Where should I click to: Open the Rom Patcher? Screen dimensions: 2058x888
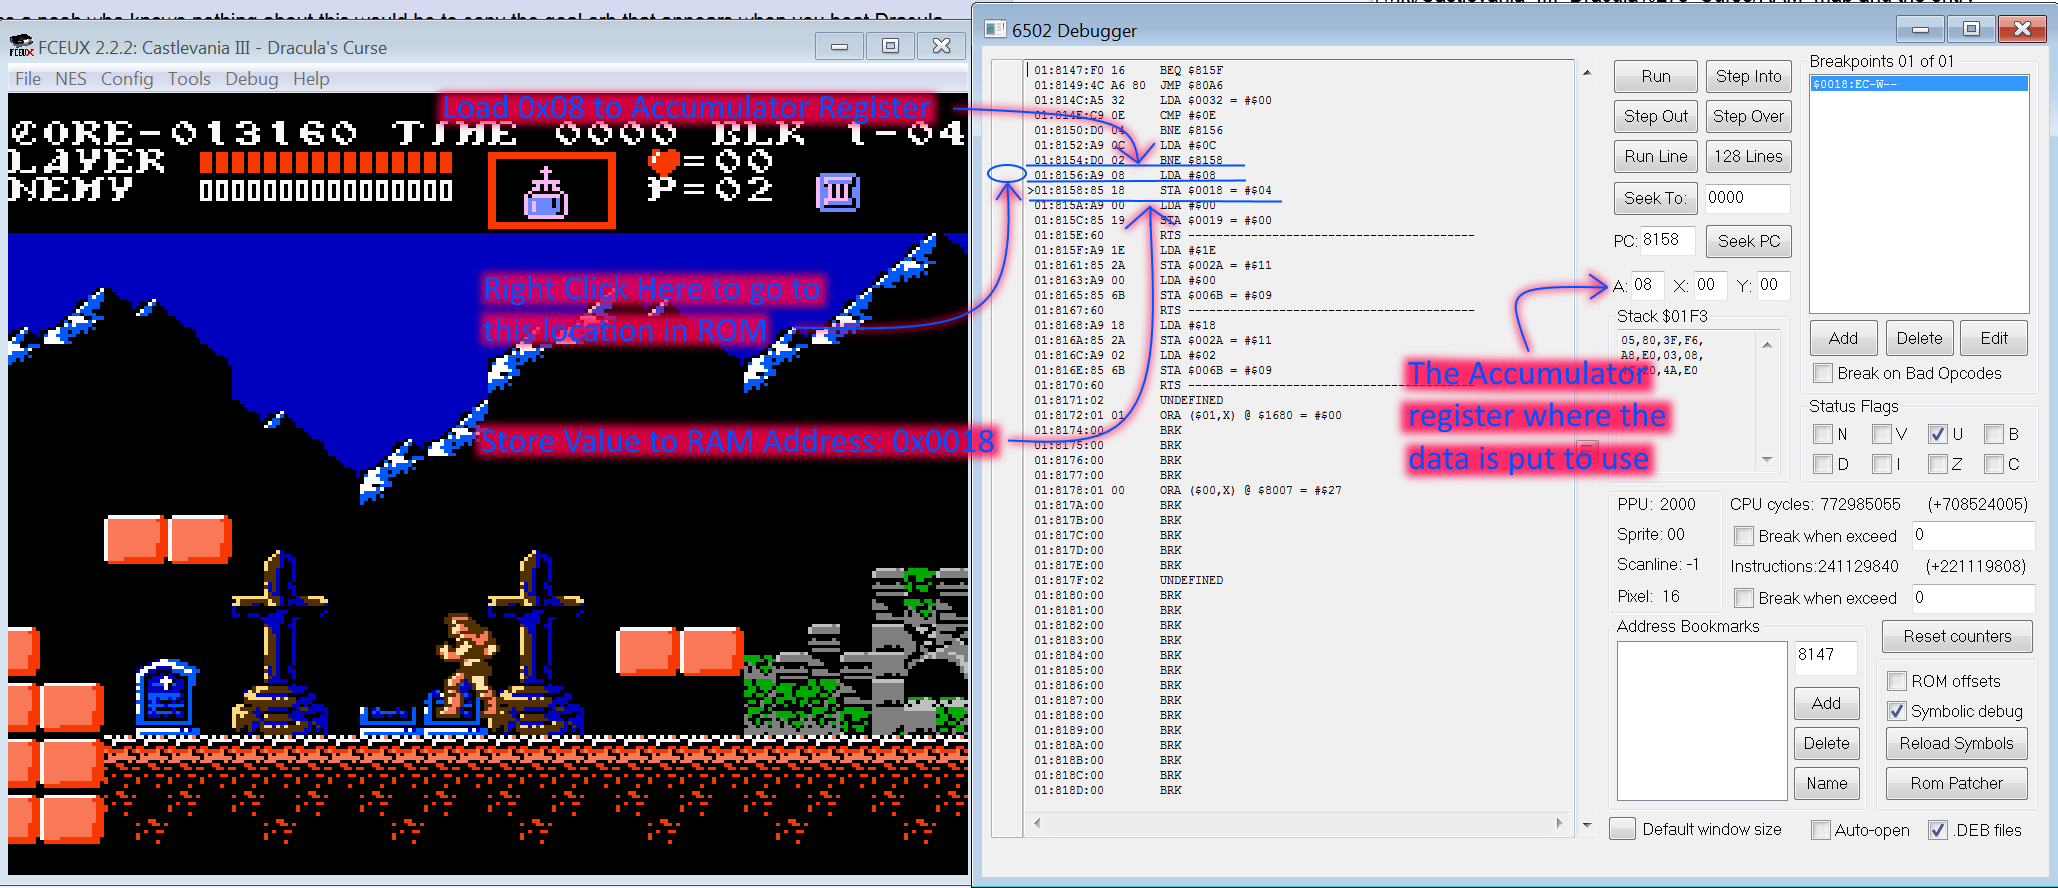click(1957, 783)
